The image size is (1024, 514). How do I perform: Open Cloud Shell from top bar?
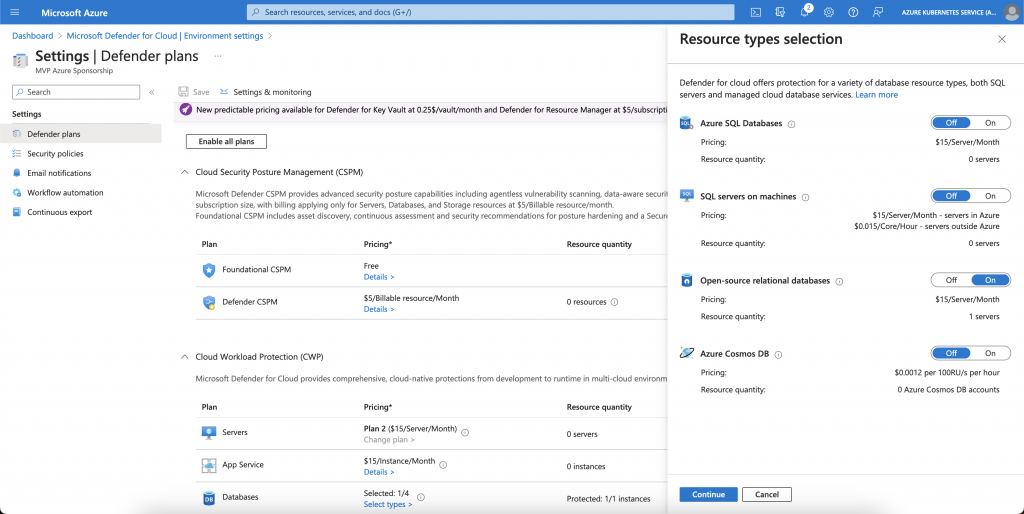pyautogui.click(x=756, y=12)
